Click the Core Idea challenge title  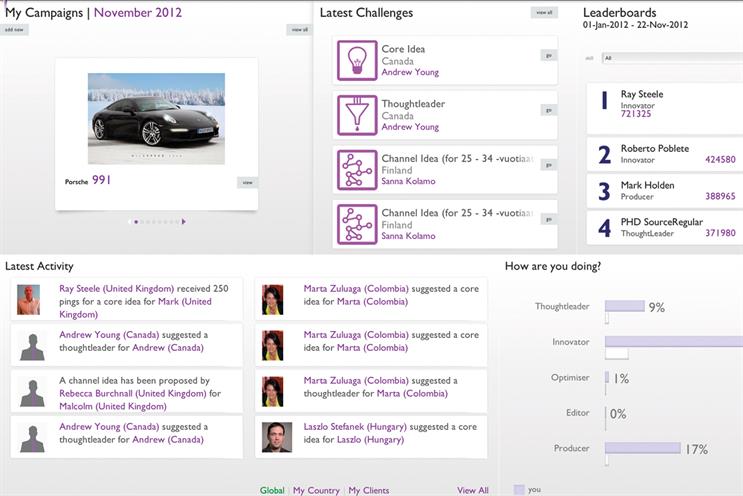click(x=403, y=49)
